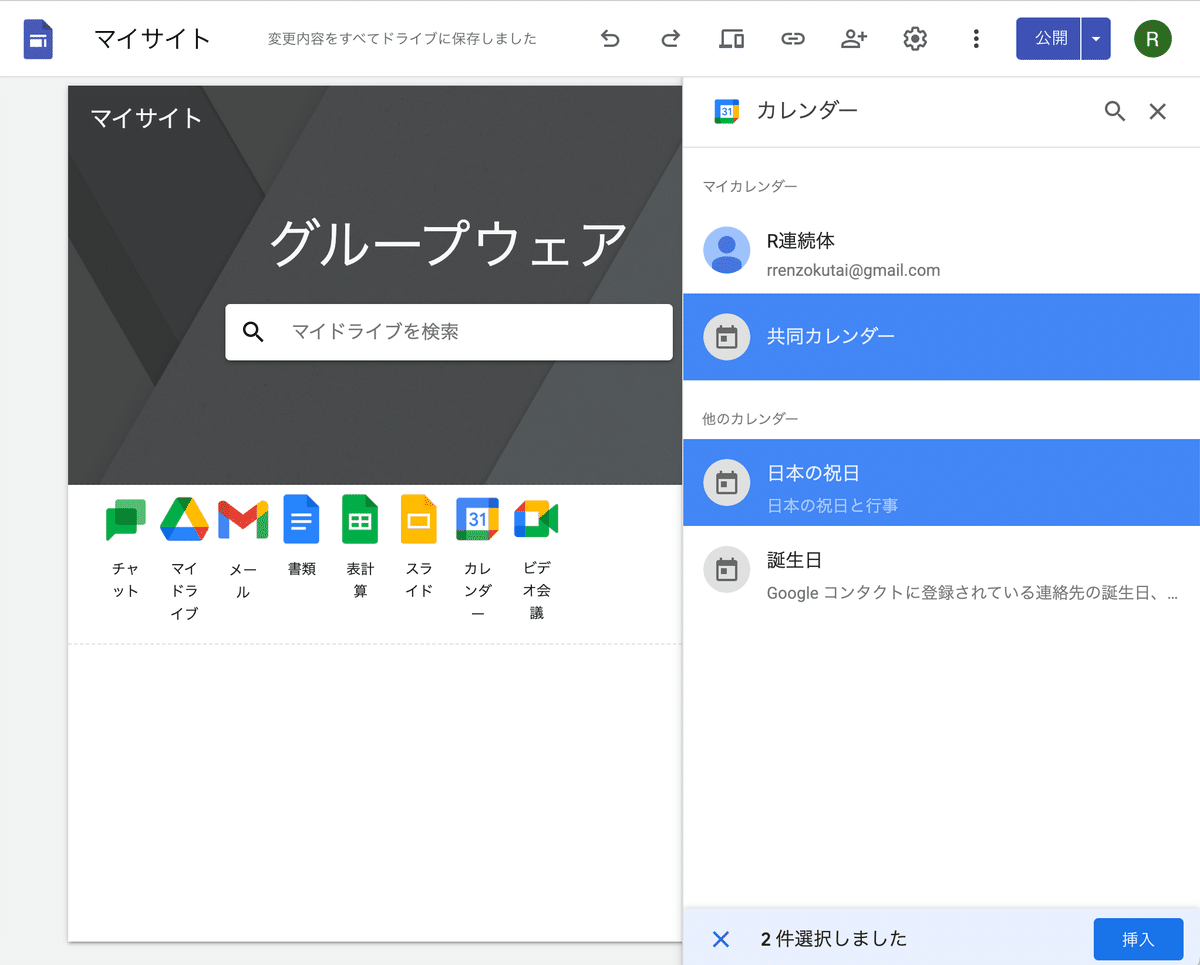Click the マイサイト header site name
The width and height of the screenshot is (1200, 965).
tap(147, 118)
